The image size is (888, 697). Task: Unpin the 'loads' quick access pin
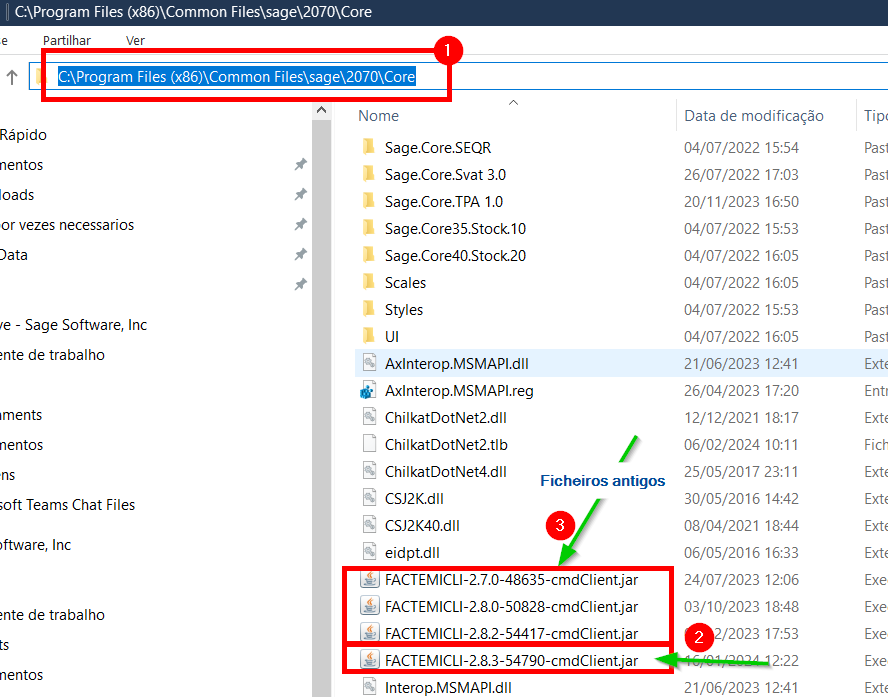(301, 195)
